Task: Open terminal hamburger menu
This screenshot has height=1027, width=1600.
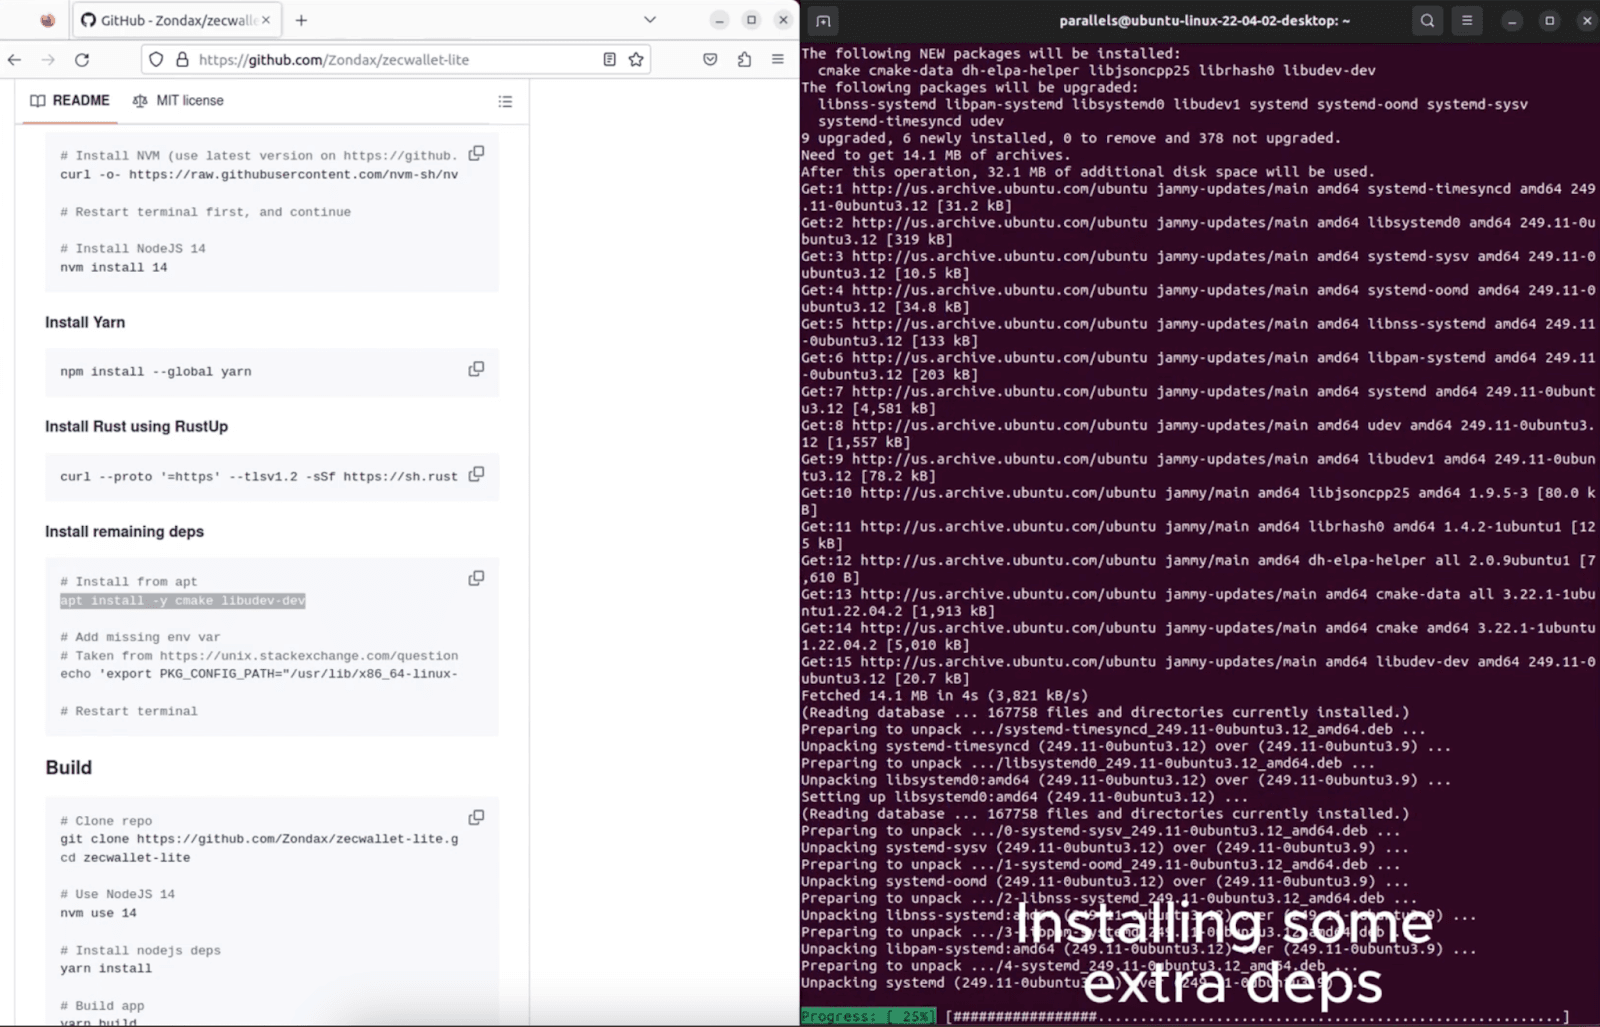Action: point(1467,20)
